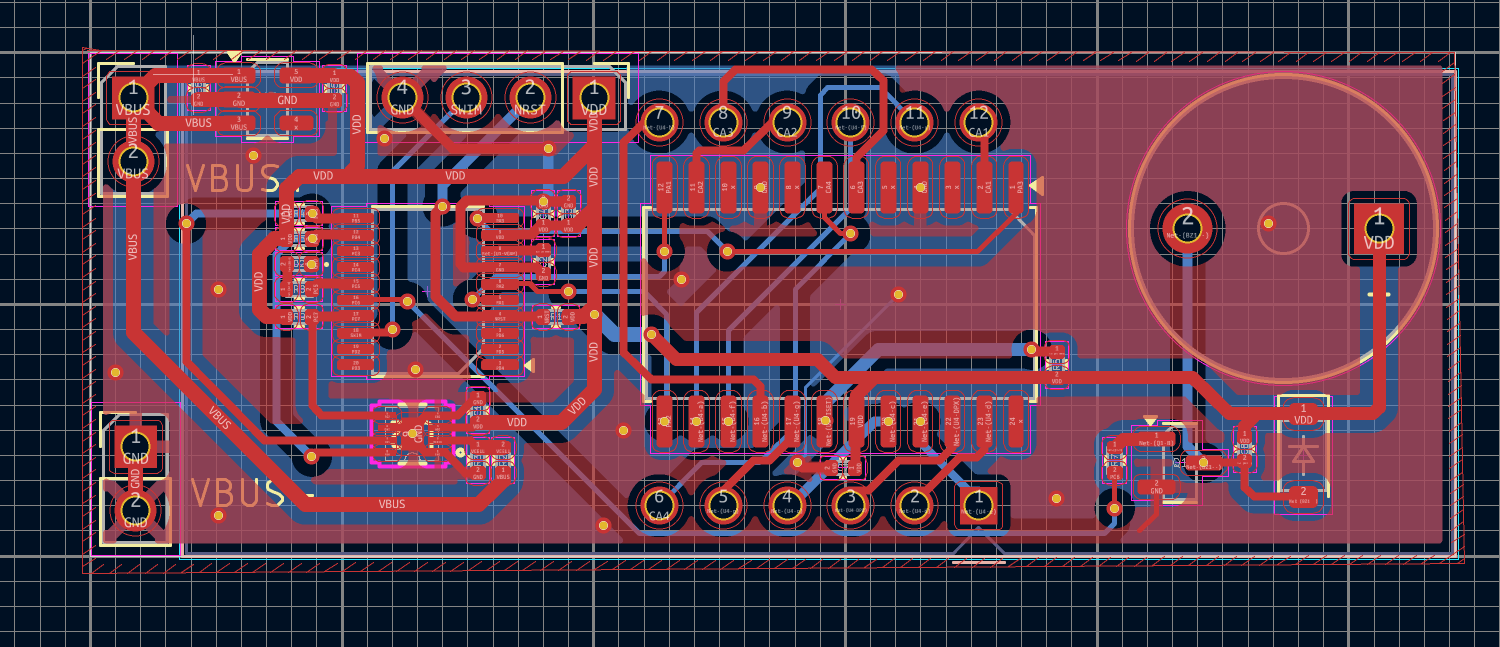The width and height of the screenshot is (1500, 647).
Task: Click through-hole pad 9 labeled CA2
Action: [x=787, y=121]
